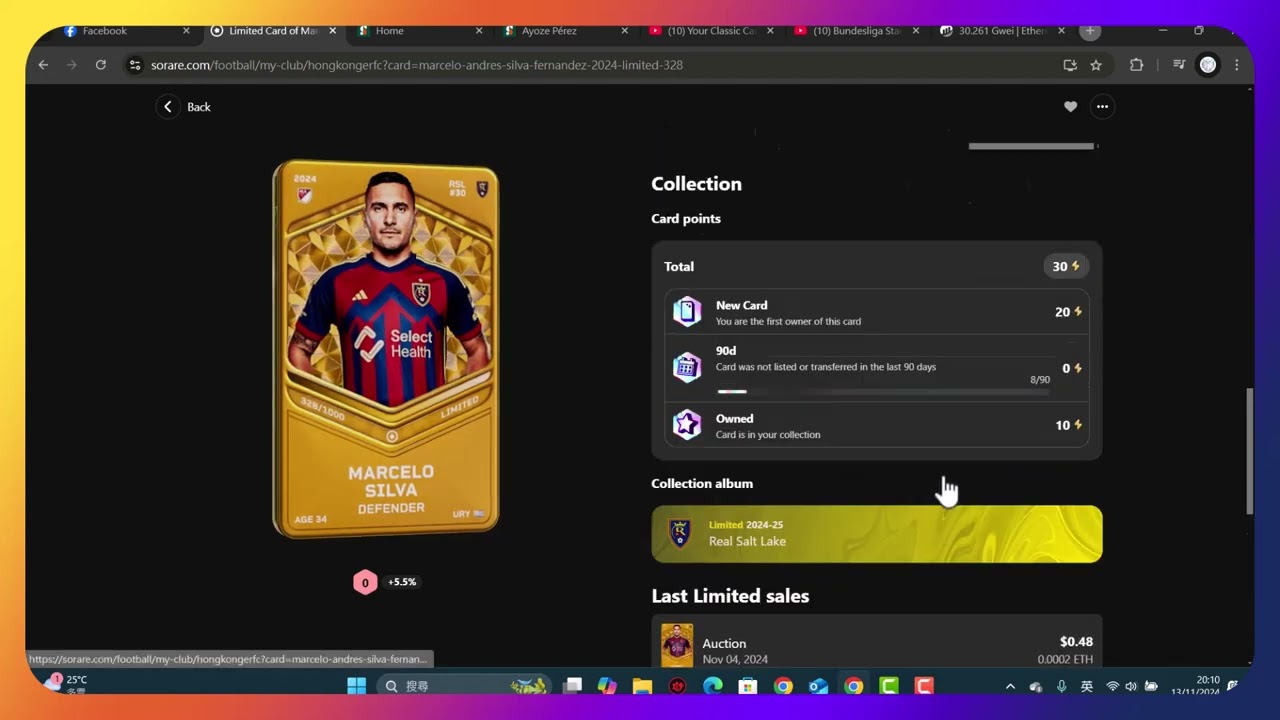Click the Marcelo Silva card image

(386, 349)
